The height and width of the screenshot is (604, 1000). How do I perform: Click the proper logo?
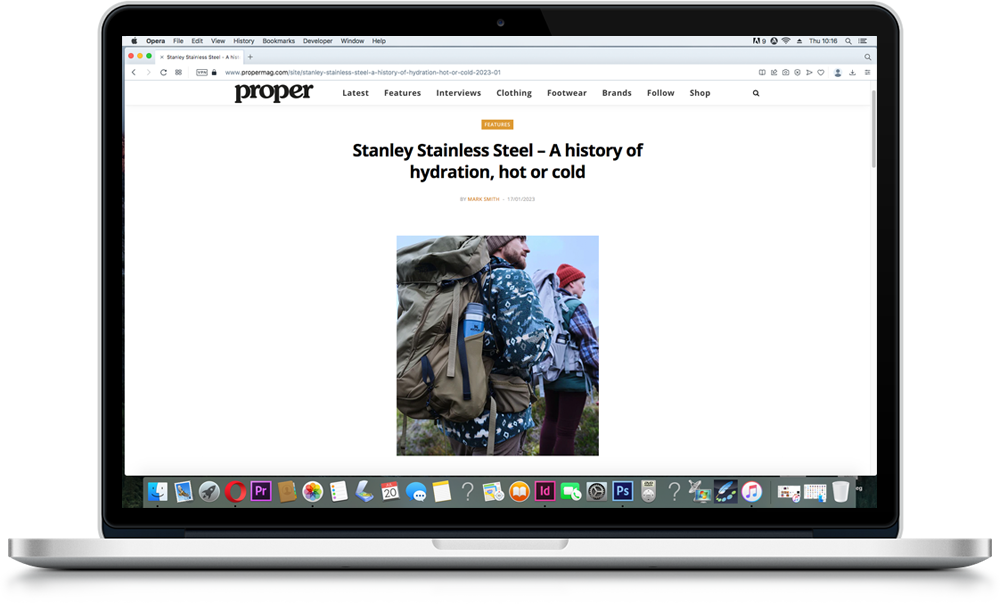(274, 92)
